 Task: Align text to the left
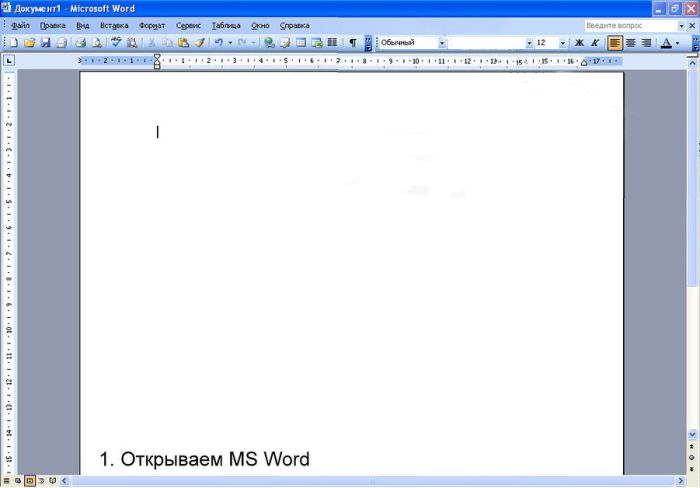pos(615,43)
